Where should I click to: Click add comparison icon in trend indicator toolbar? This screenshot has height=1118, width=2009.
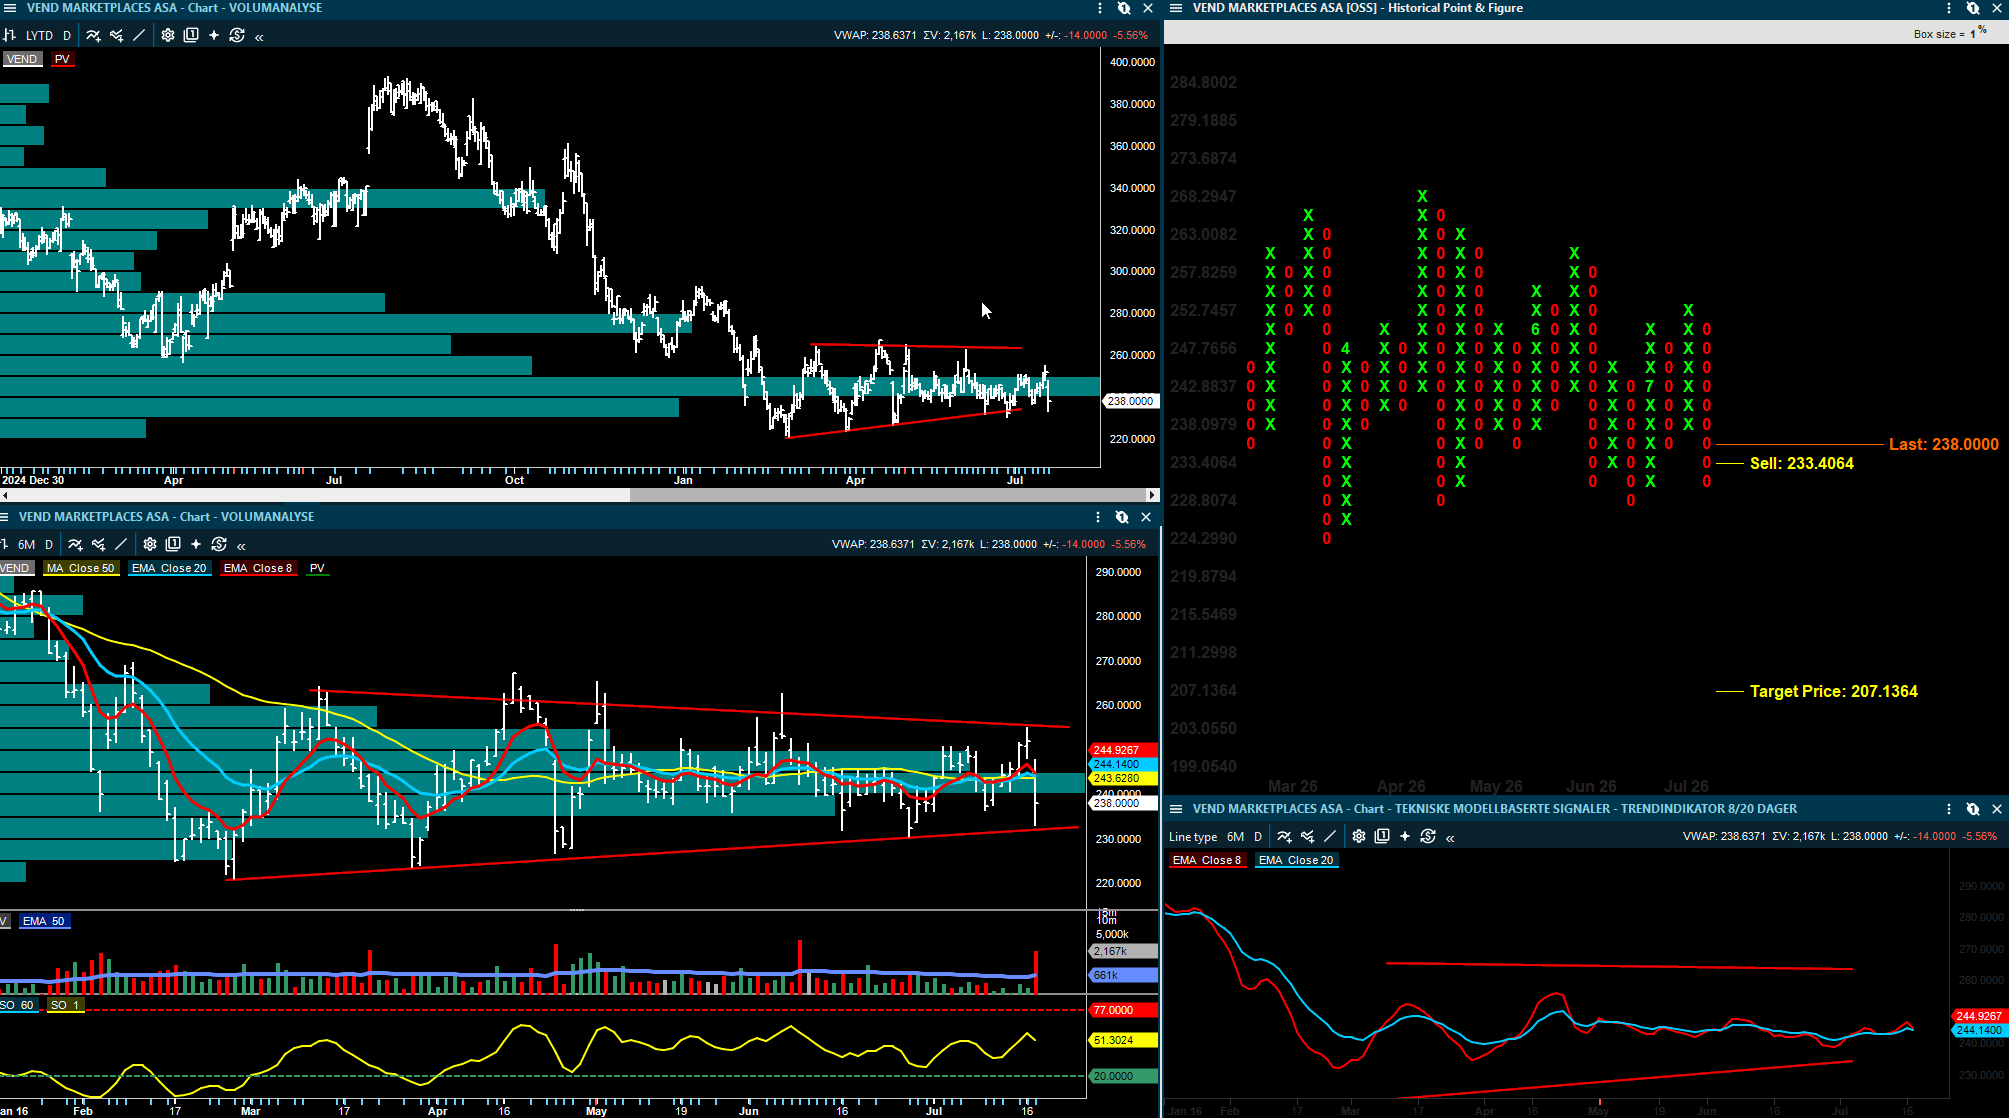pyautogui.click(x=1307, y=836)
